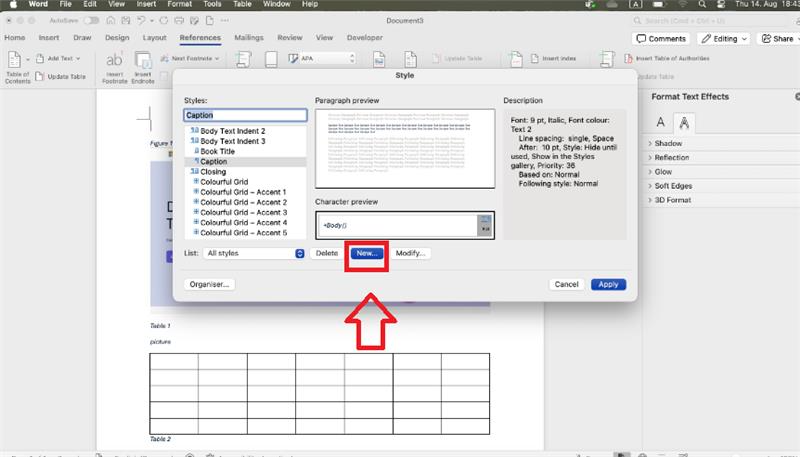The width and height of the screenshot is (800, 457).
Task: Click the Modify... button
Action: tap(410, 253)
